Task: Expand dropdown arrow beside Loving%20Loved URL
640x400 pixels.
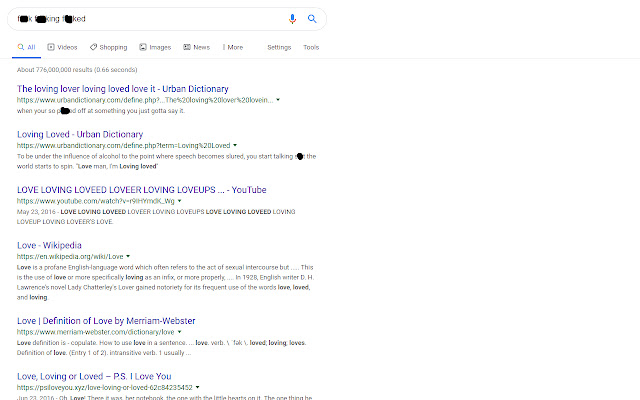Action: [x=235, y=145]
